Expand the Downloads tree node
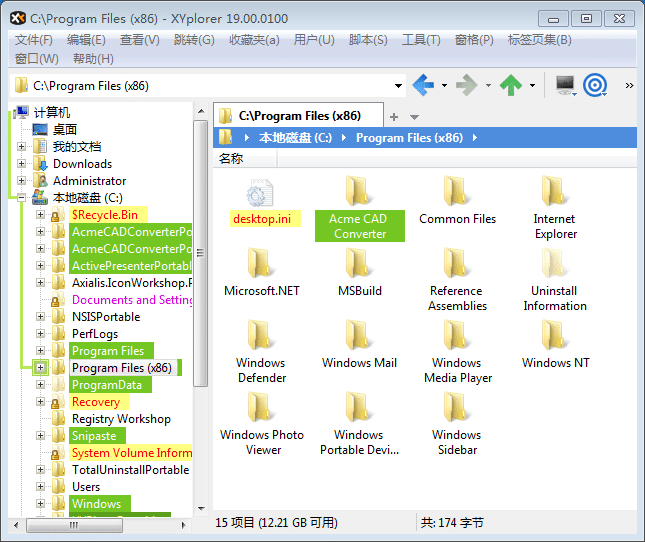The image size is (645, 542). 21,163
